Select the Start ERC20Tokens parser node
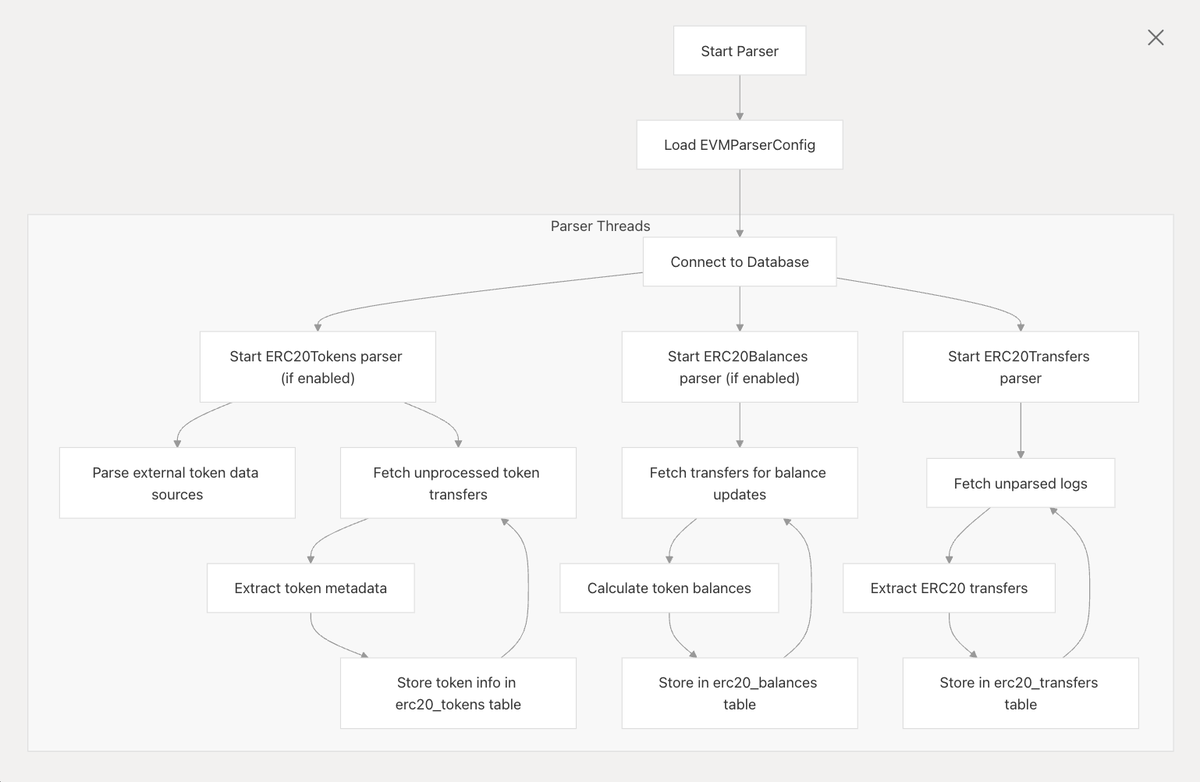 [318, 367]
